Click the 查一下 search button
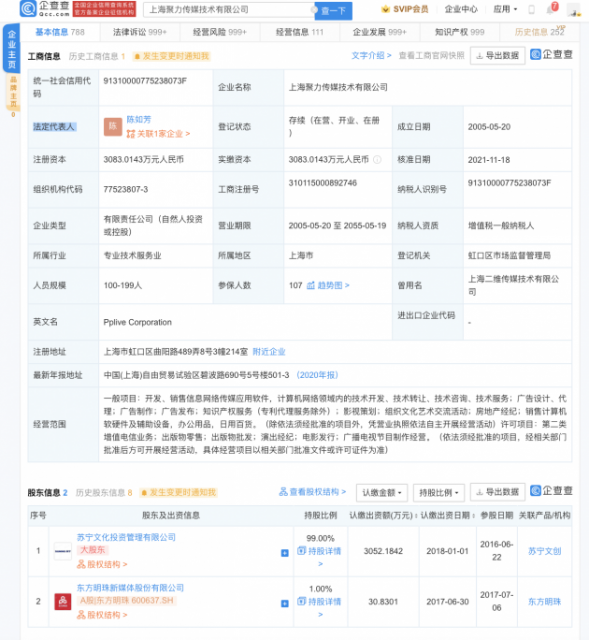Viewport: 589px width, 640px height. coord(333,11)
